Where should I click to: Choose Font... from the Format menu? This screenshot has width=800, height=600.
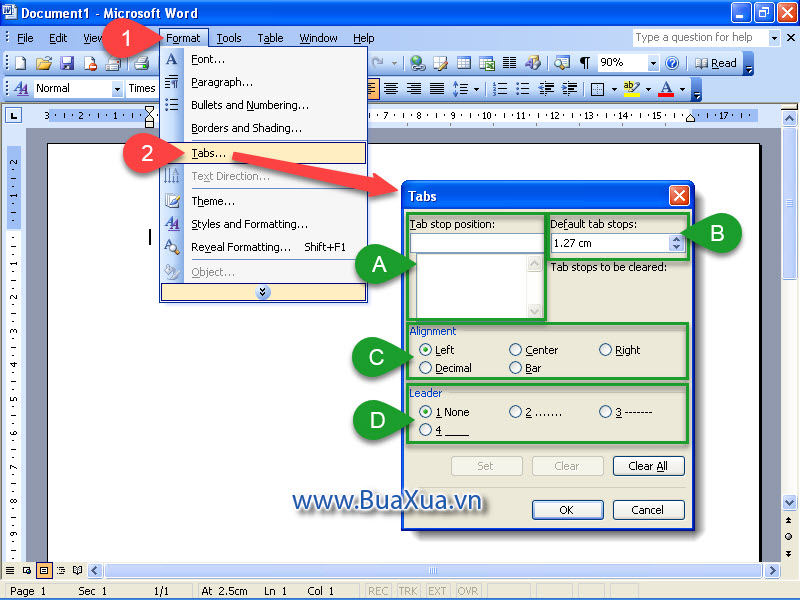[x=263, y=59]
